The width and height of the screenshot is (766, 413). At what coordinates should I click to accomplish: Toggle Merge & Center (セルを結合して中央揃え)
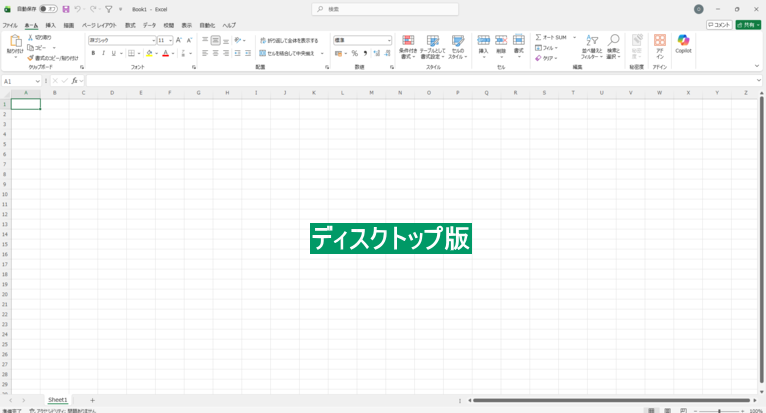tap(287, 53)
